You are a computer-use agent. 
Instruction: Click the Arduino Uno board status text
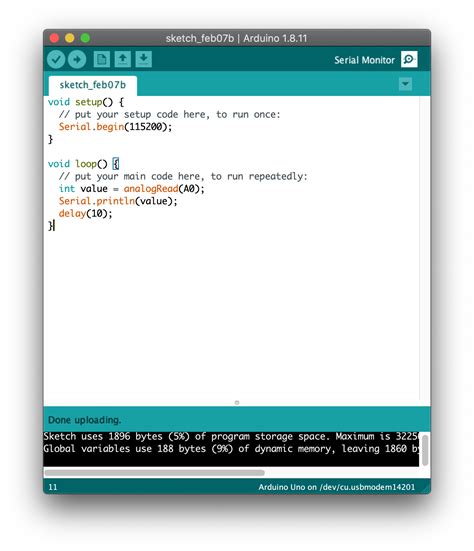[x=337, y=487]
